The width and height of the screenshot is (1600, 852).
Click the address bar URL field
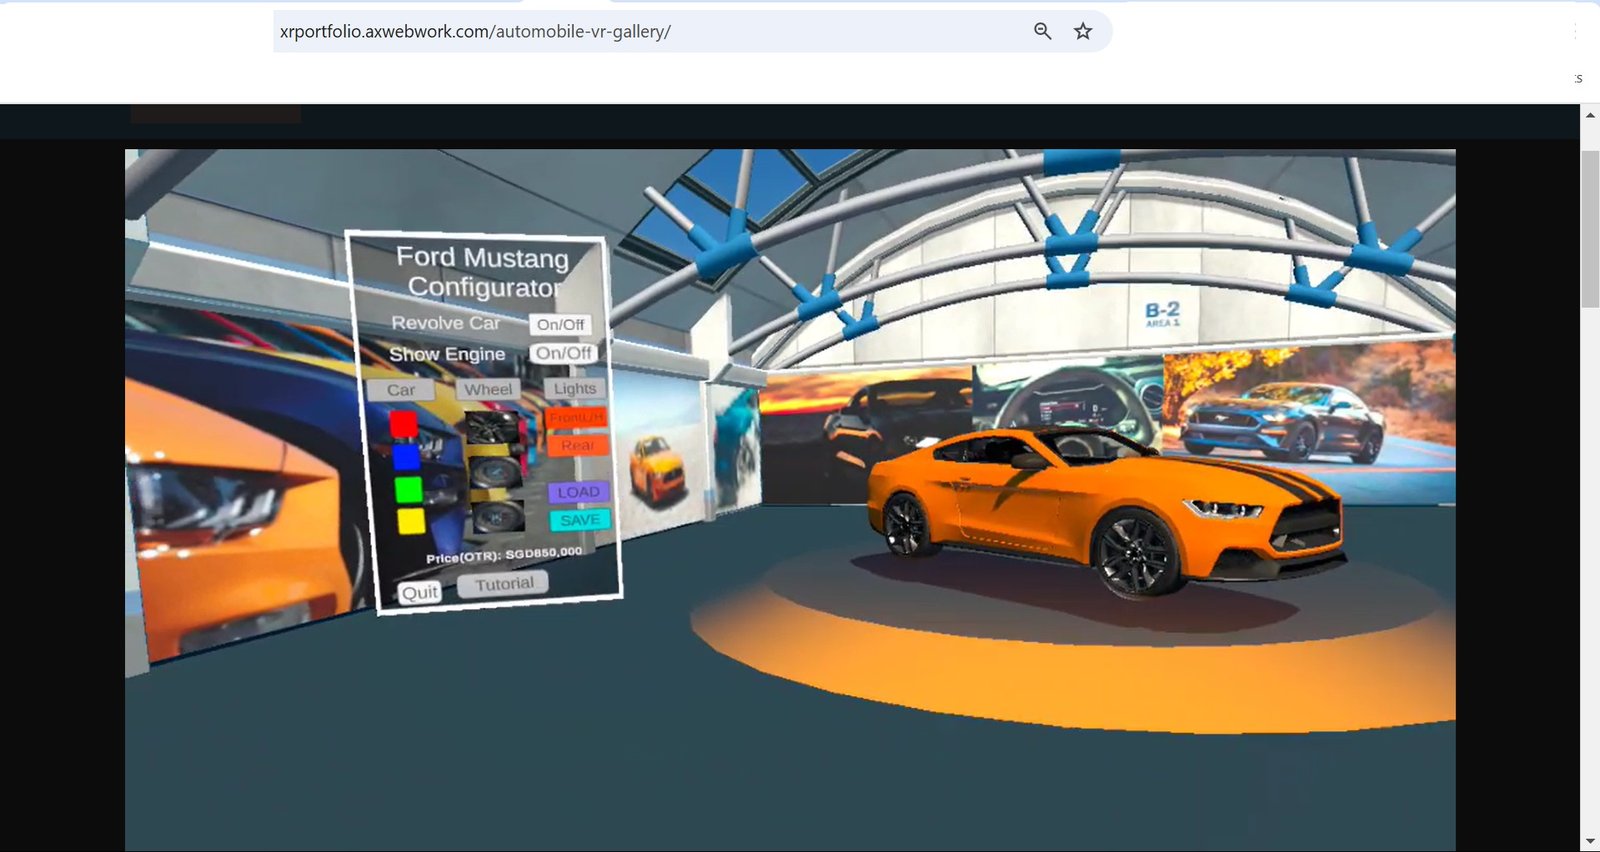(692, 31)
